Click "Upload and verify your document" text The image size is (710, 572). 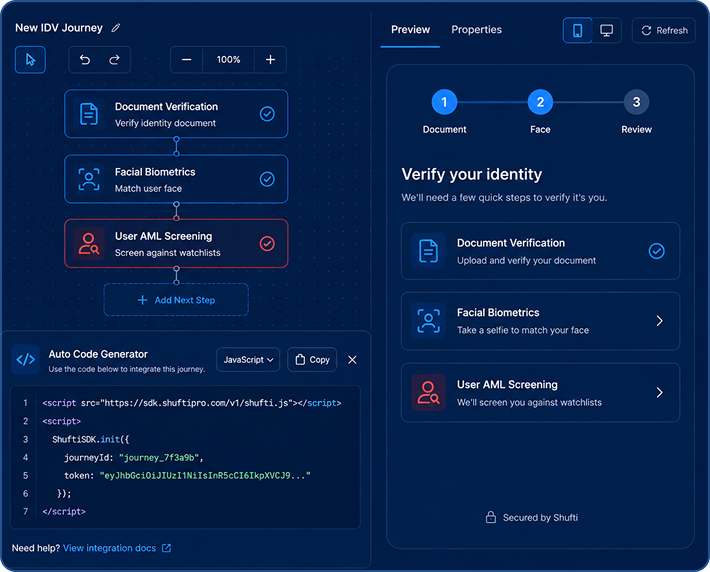[x=526, y=260]
